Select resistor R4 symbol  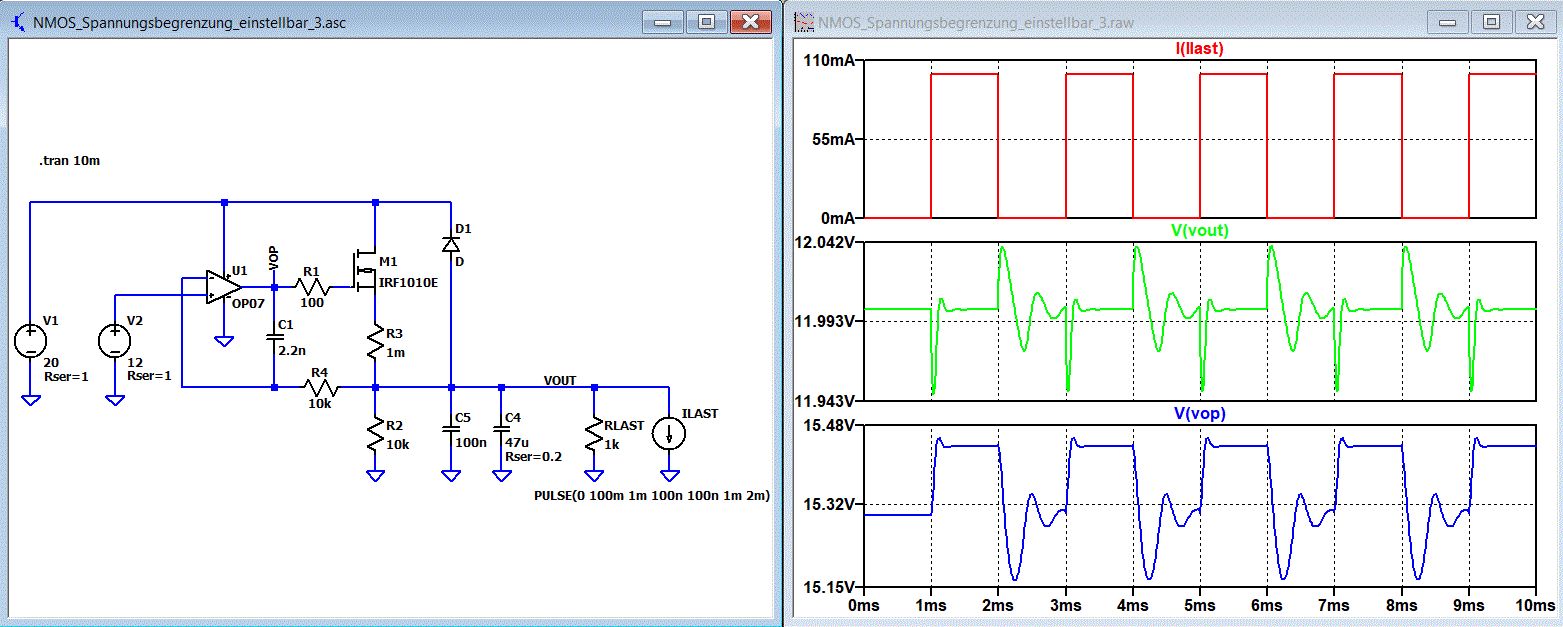[320, 386]
